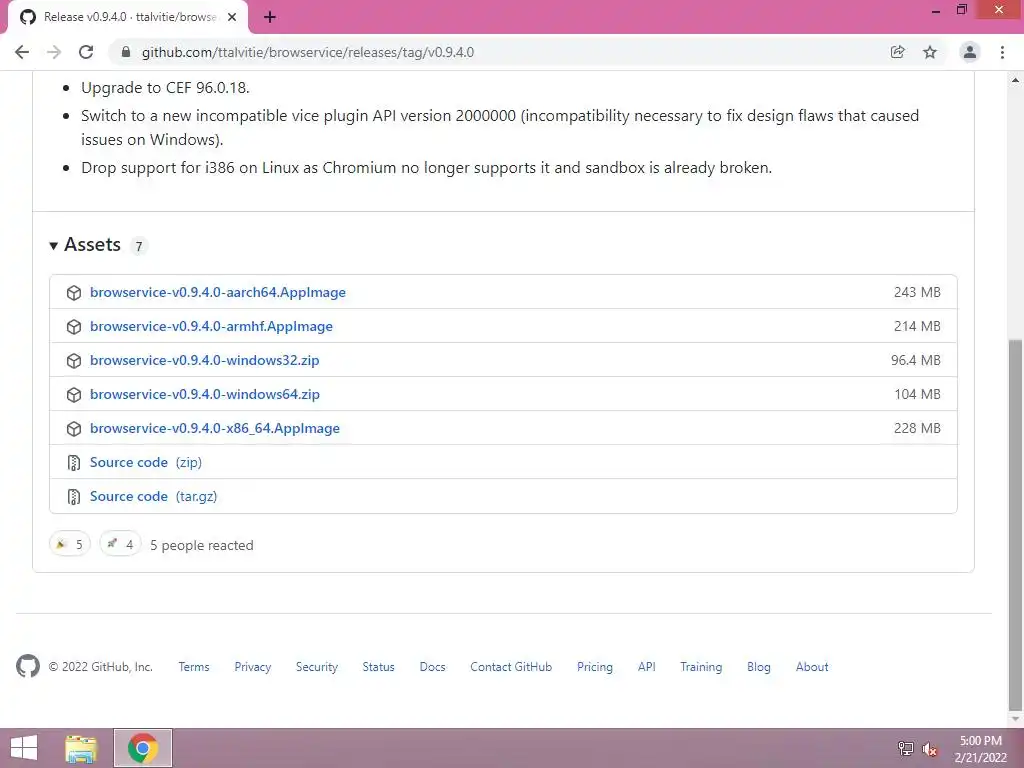Open File Explorer from the taskbar

81,748
